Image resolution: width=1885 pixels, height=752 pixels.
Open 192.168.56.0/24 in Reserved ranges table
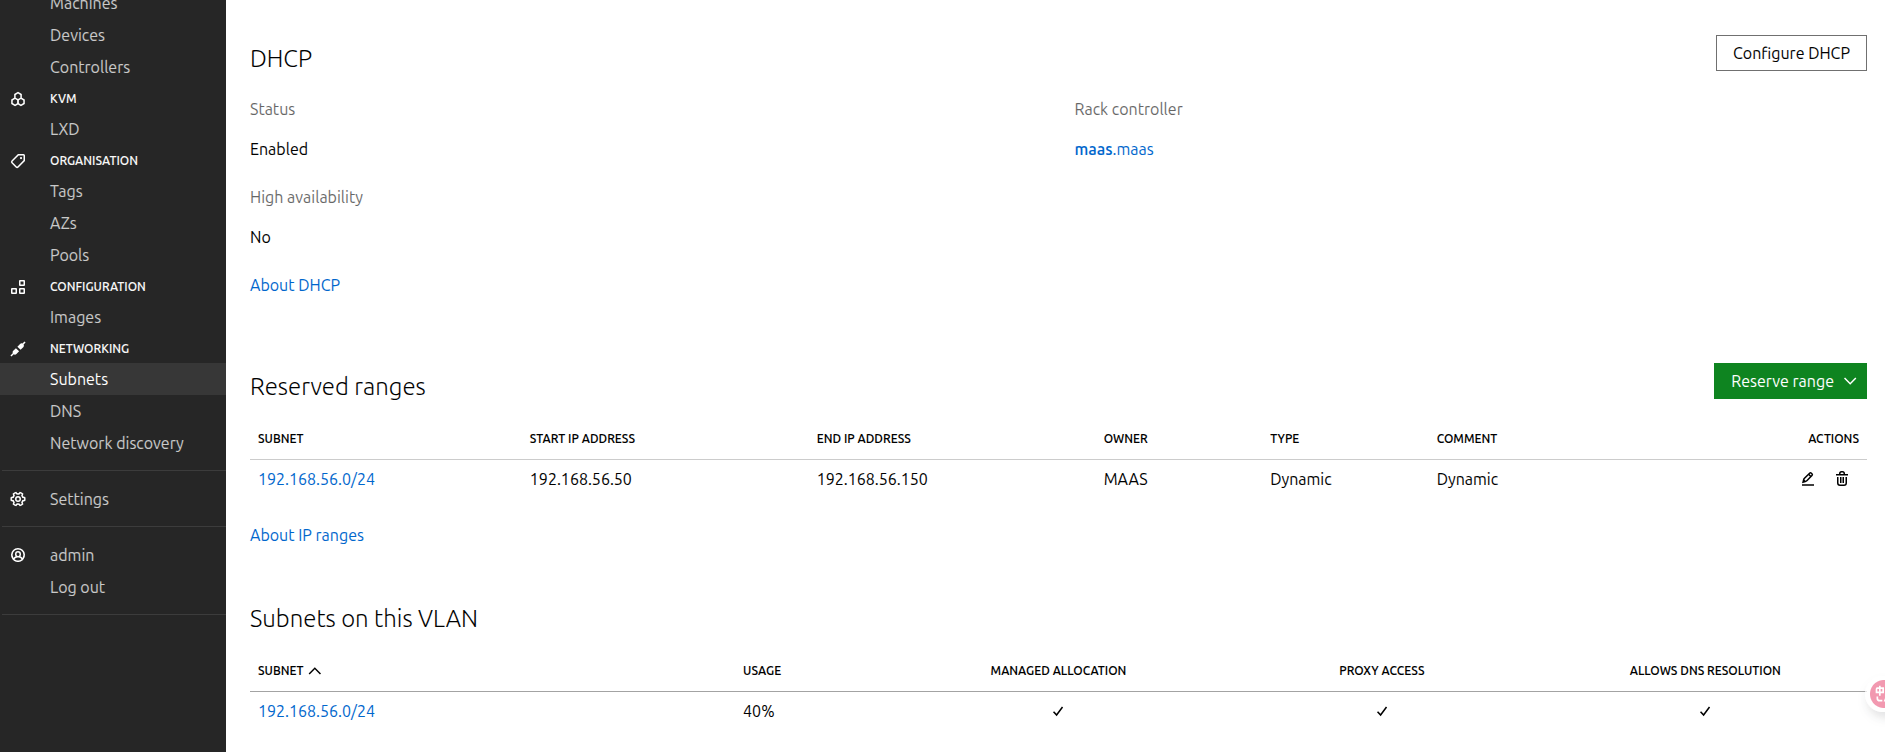(x=316, y=479)
